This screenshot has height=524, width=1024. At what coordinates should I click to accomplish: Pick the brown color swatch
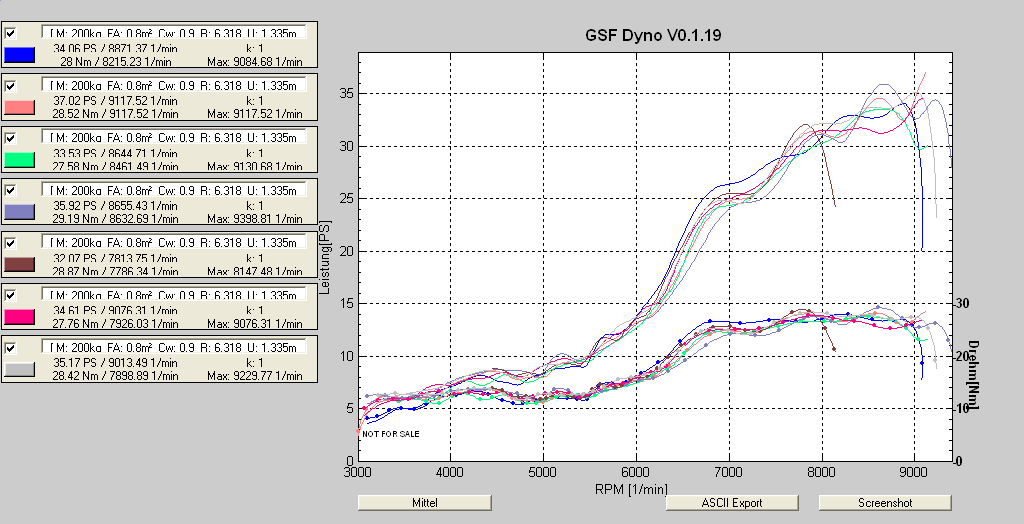coord(20,264)
